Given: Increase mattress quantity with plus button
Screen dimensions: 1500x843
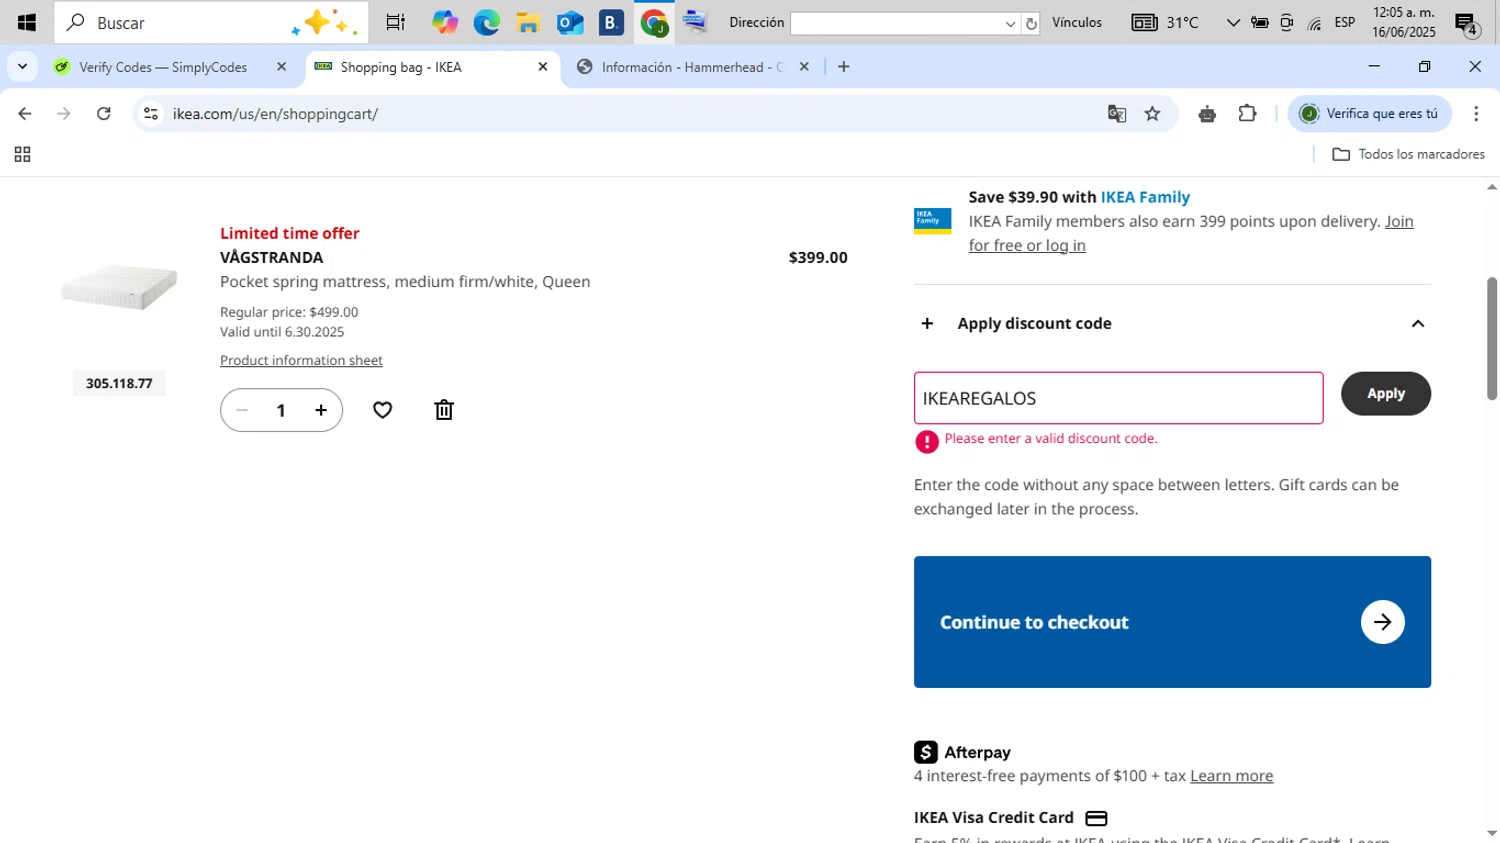Looking at the screenshot, I should (321, 410).
